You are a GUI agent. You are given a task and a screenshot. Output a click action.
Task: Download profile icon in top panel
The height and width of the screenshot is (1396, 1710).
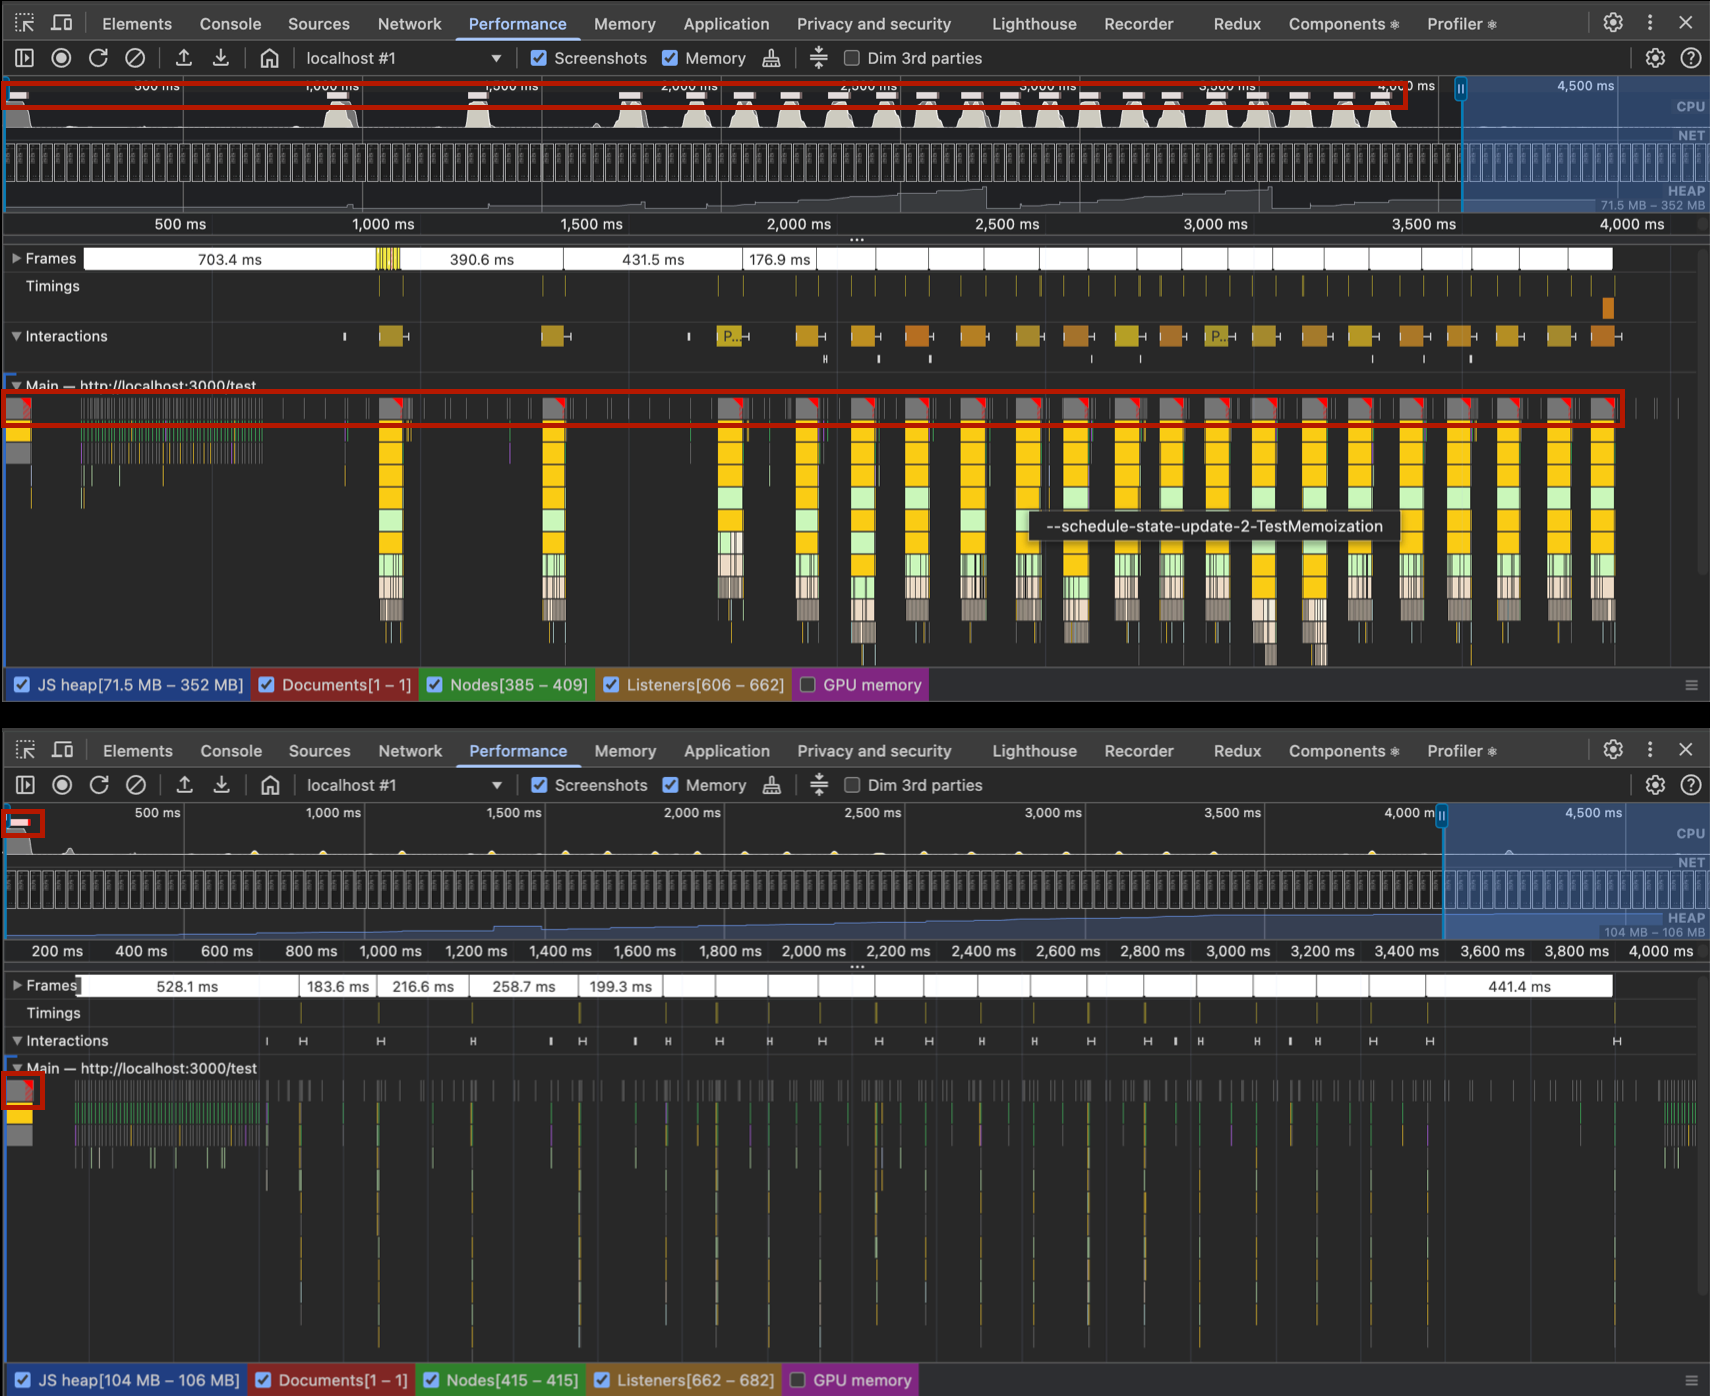[221, 58]
